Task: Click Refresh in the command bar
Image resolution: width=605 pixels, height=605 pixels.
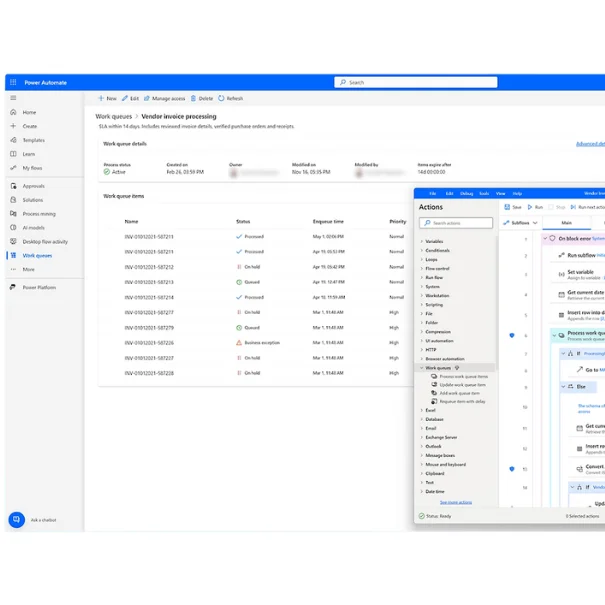Action: [231, 98]
